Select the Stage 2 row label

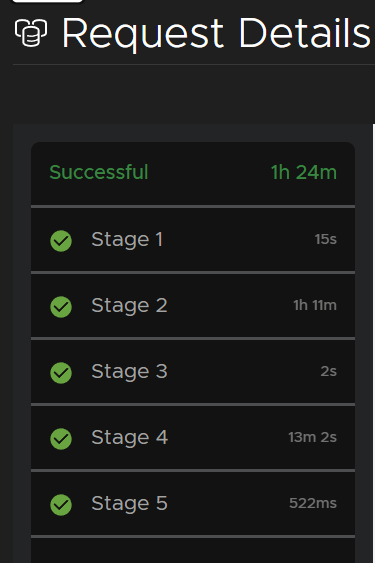tap(129, 306)
